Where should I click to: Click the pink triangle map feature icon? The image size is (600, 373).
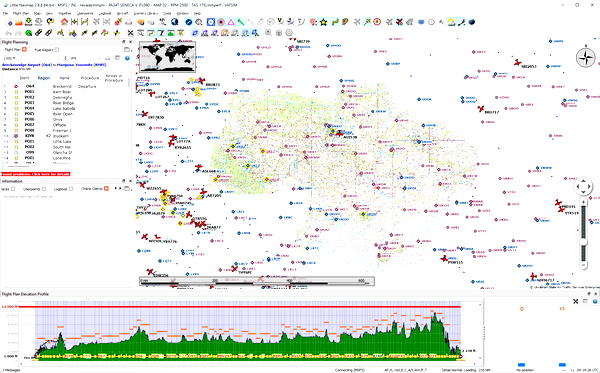[231, 22]
